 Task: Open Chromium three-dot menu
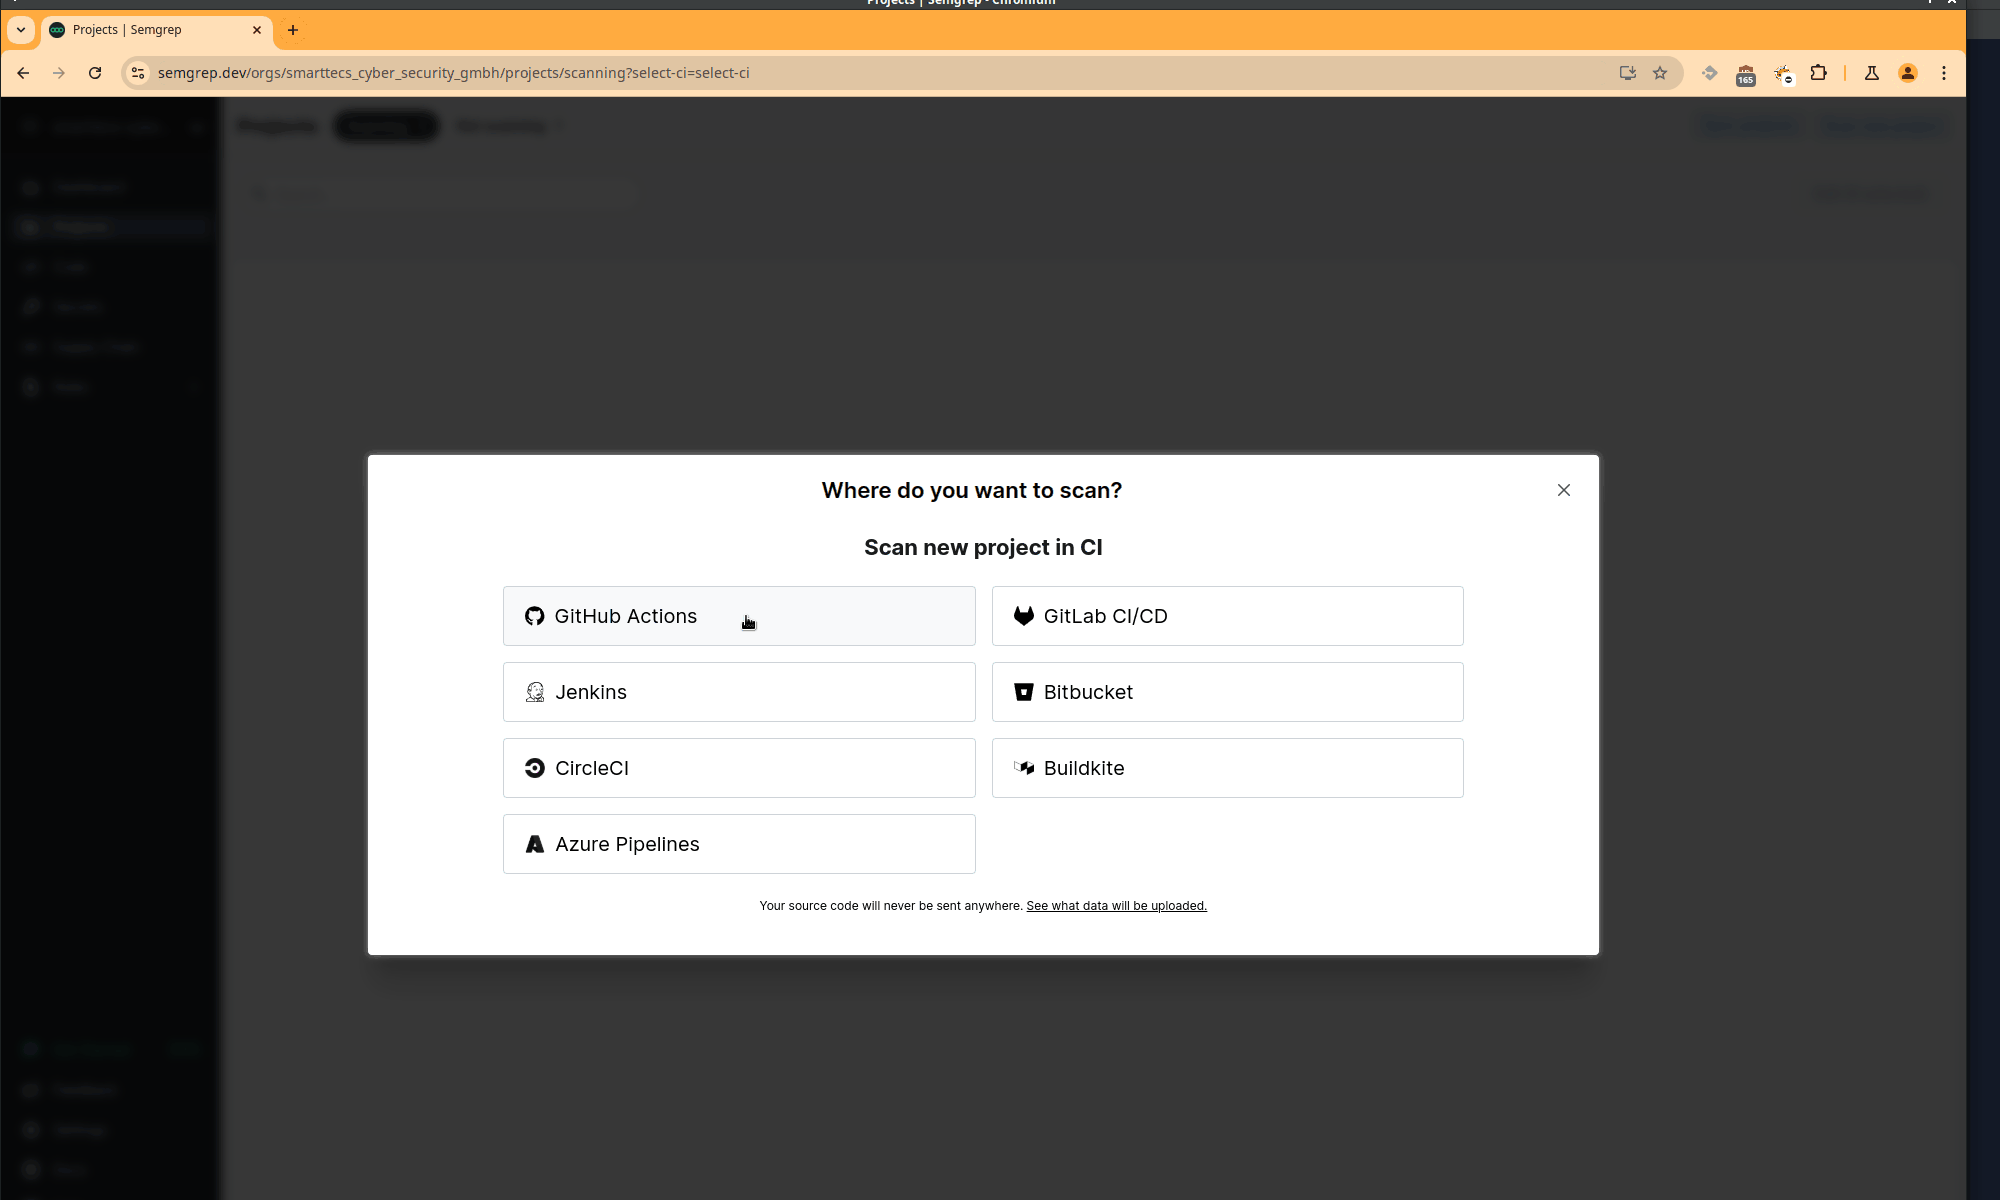tap(1944, 73)
